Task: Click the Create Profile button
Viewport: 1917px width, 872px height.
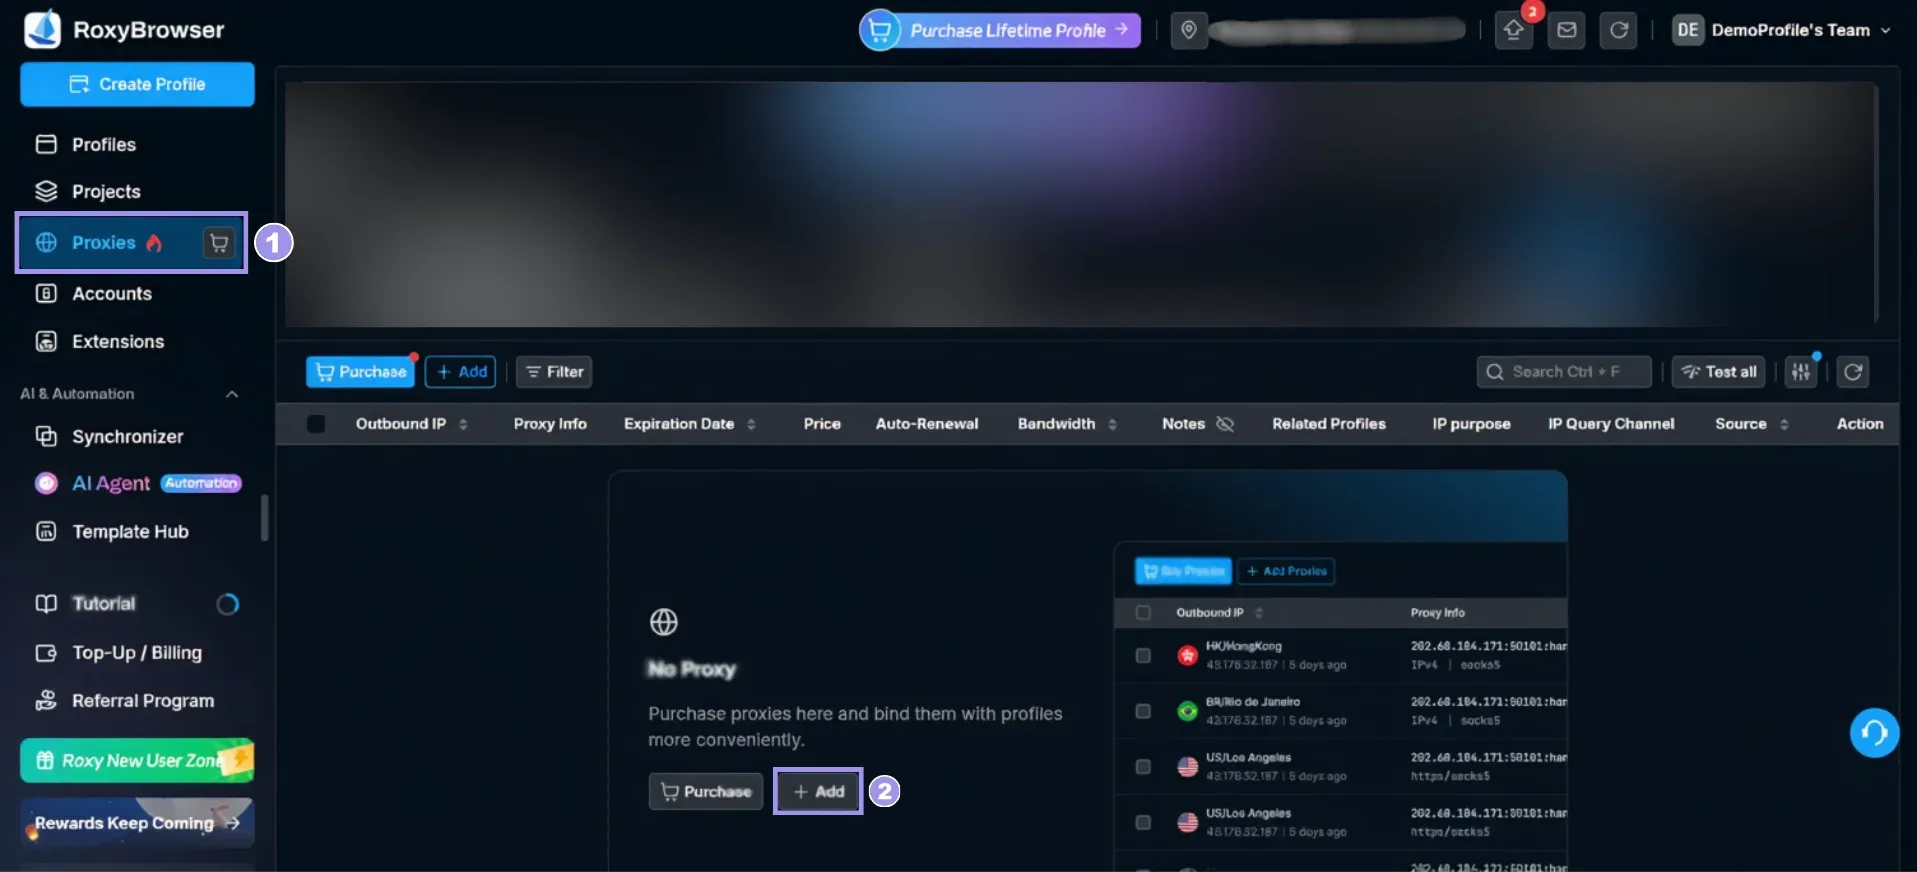Action: (137, 84)
